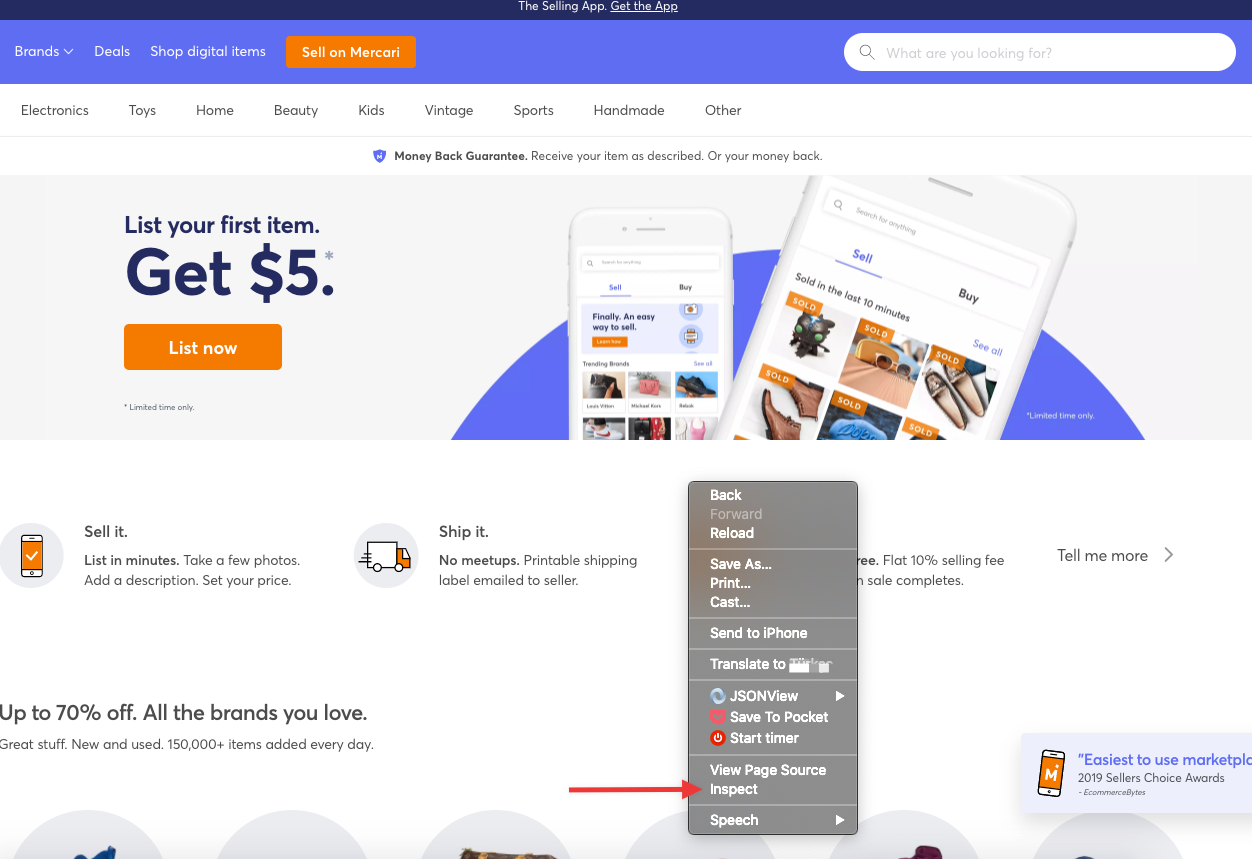The width and height of the screenshot is (1252, 859).
Task: Open the Get the App link
Action: pos(644,6)
